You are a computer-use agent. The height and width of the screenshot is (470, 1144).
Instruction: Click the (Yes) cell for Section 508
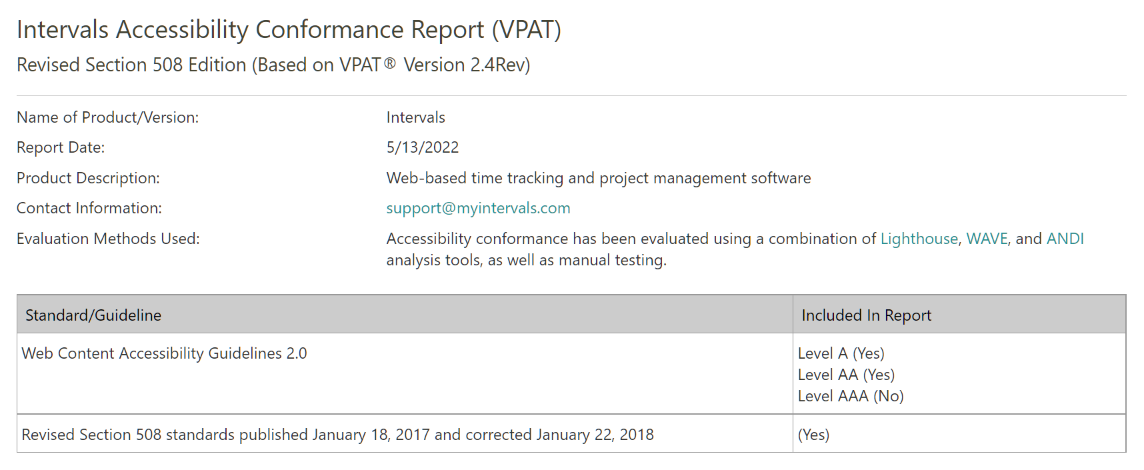point(813,435)
